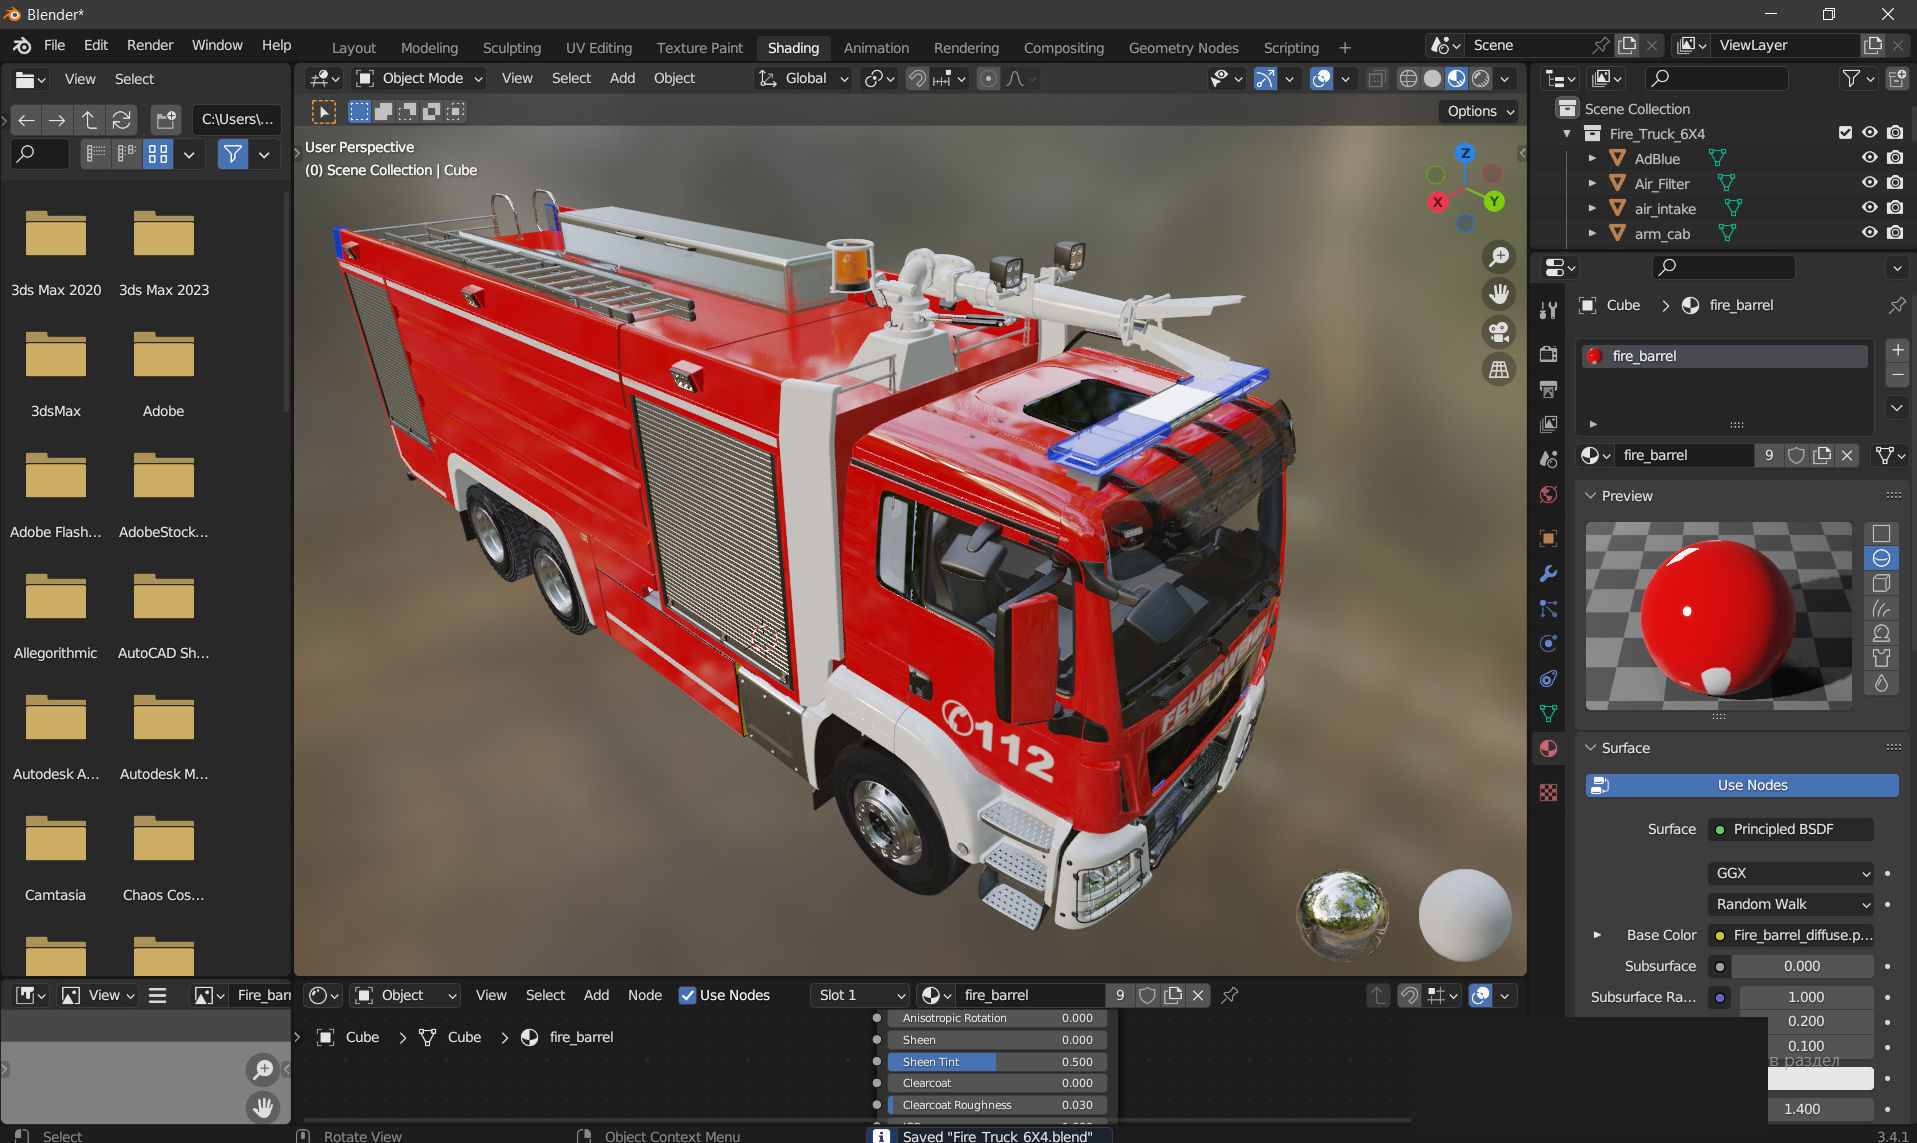This screenshot has height=1143, width=1917.
Task: Add a material slot with plus button
Action: click(1897, 350)
